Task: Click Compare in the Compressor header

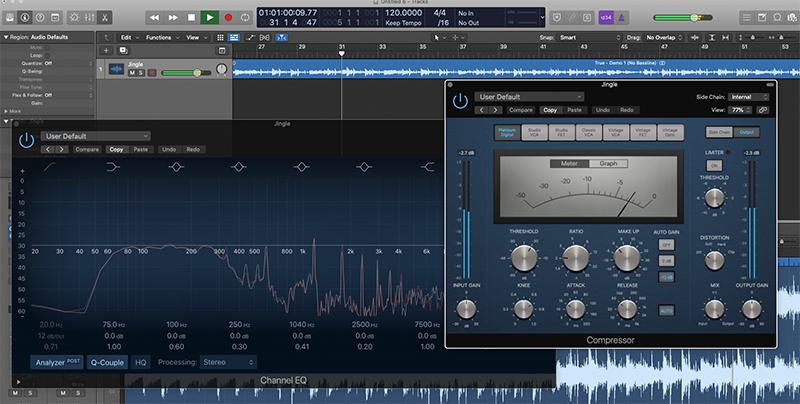Action: point(520,109)
